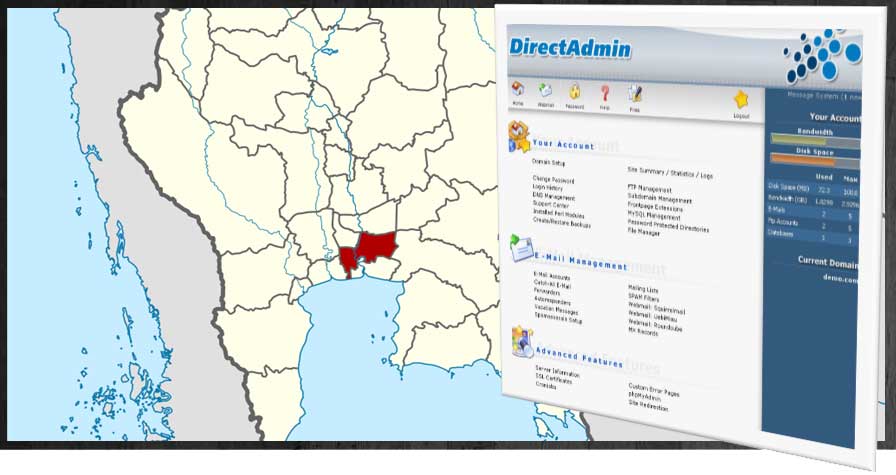
Task: Open the Domain Setup link
Action: 548,162
